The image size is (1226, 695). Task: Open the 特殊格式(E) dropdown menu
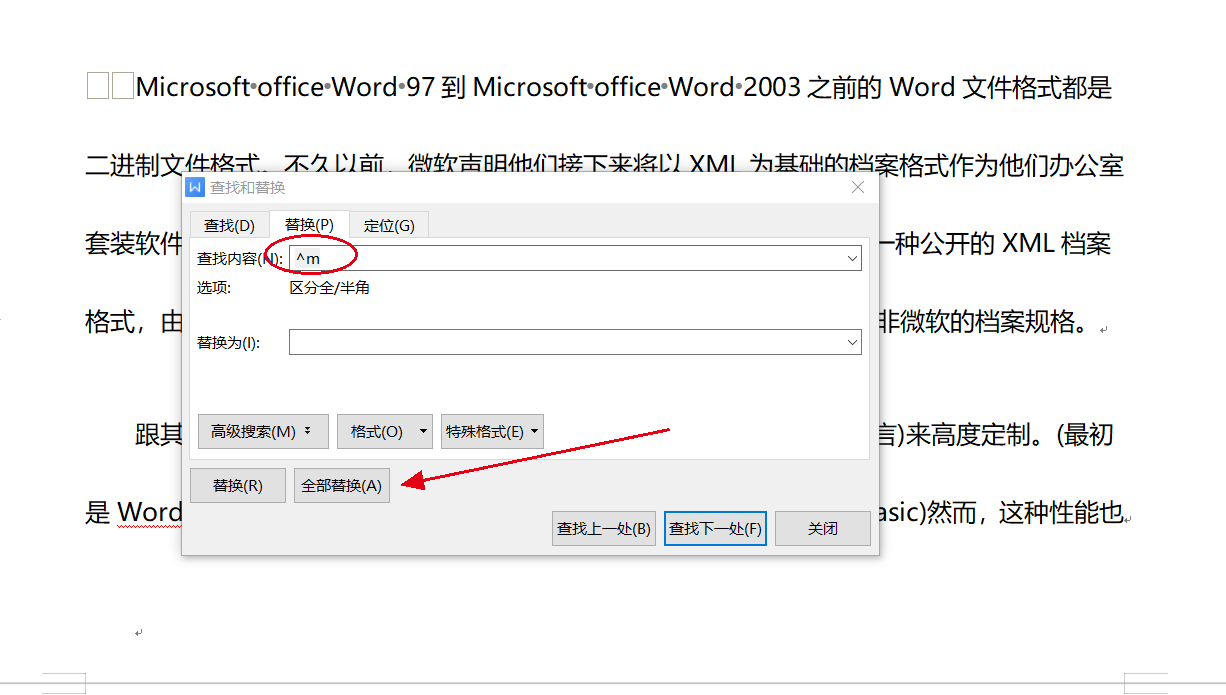492,432
